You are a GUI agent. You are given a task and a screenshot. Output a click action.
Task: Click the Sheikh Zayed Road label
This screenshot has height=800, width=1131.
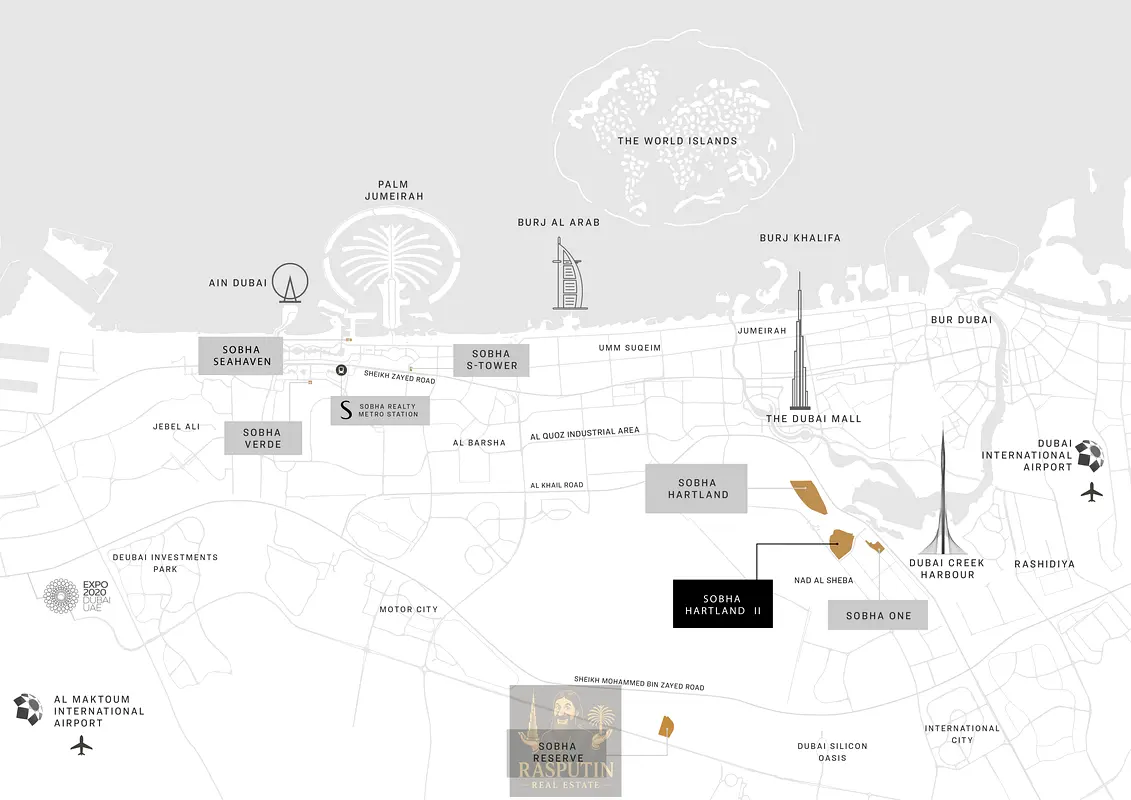(x=400, y=377)
